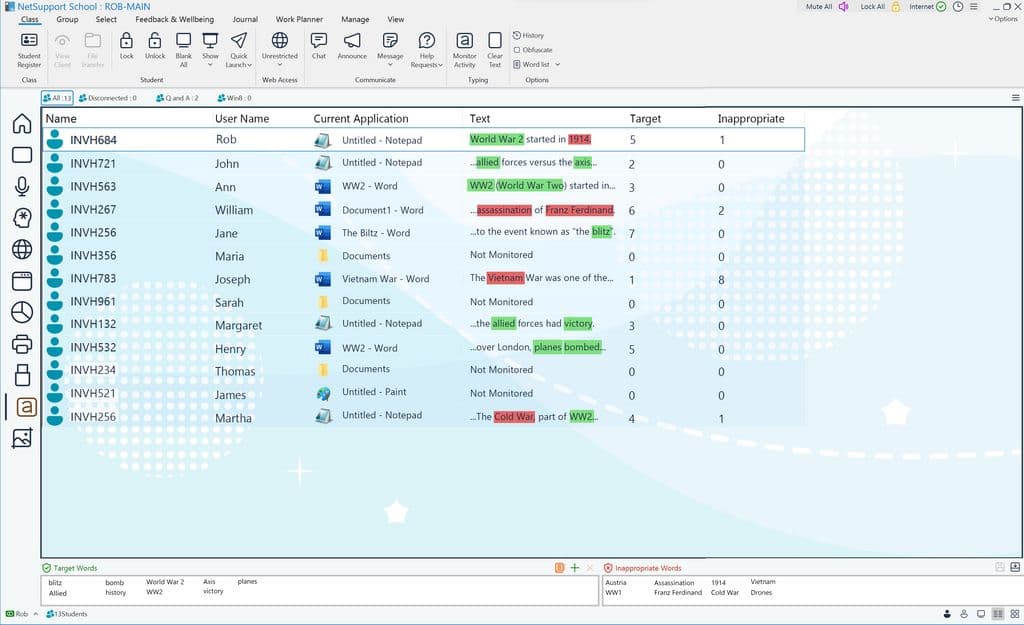Viewport: 1024px width, 625px height.
Task: Open the pie chart survey view in sidebar
Action: (22, 312)
